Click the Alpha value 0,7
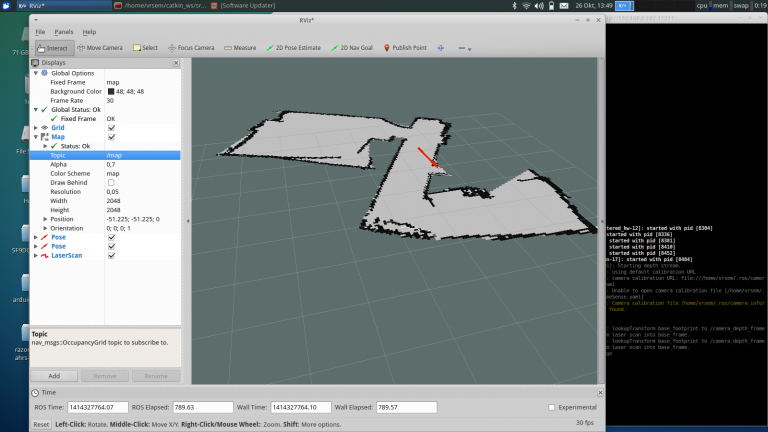This screenshot has width=768, height=432. pos(111,165)
